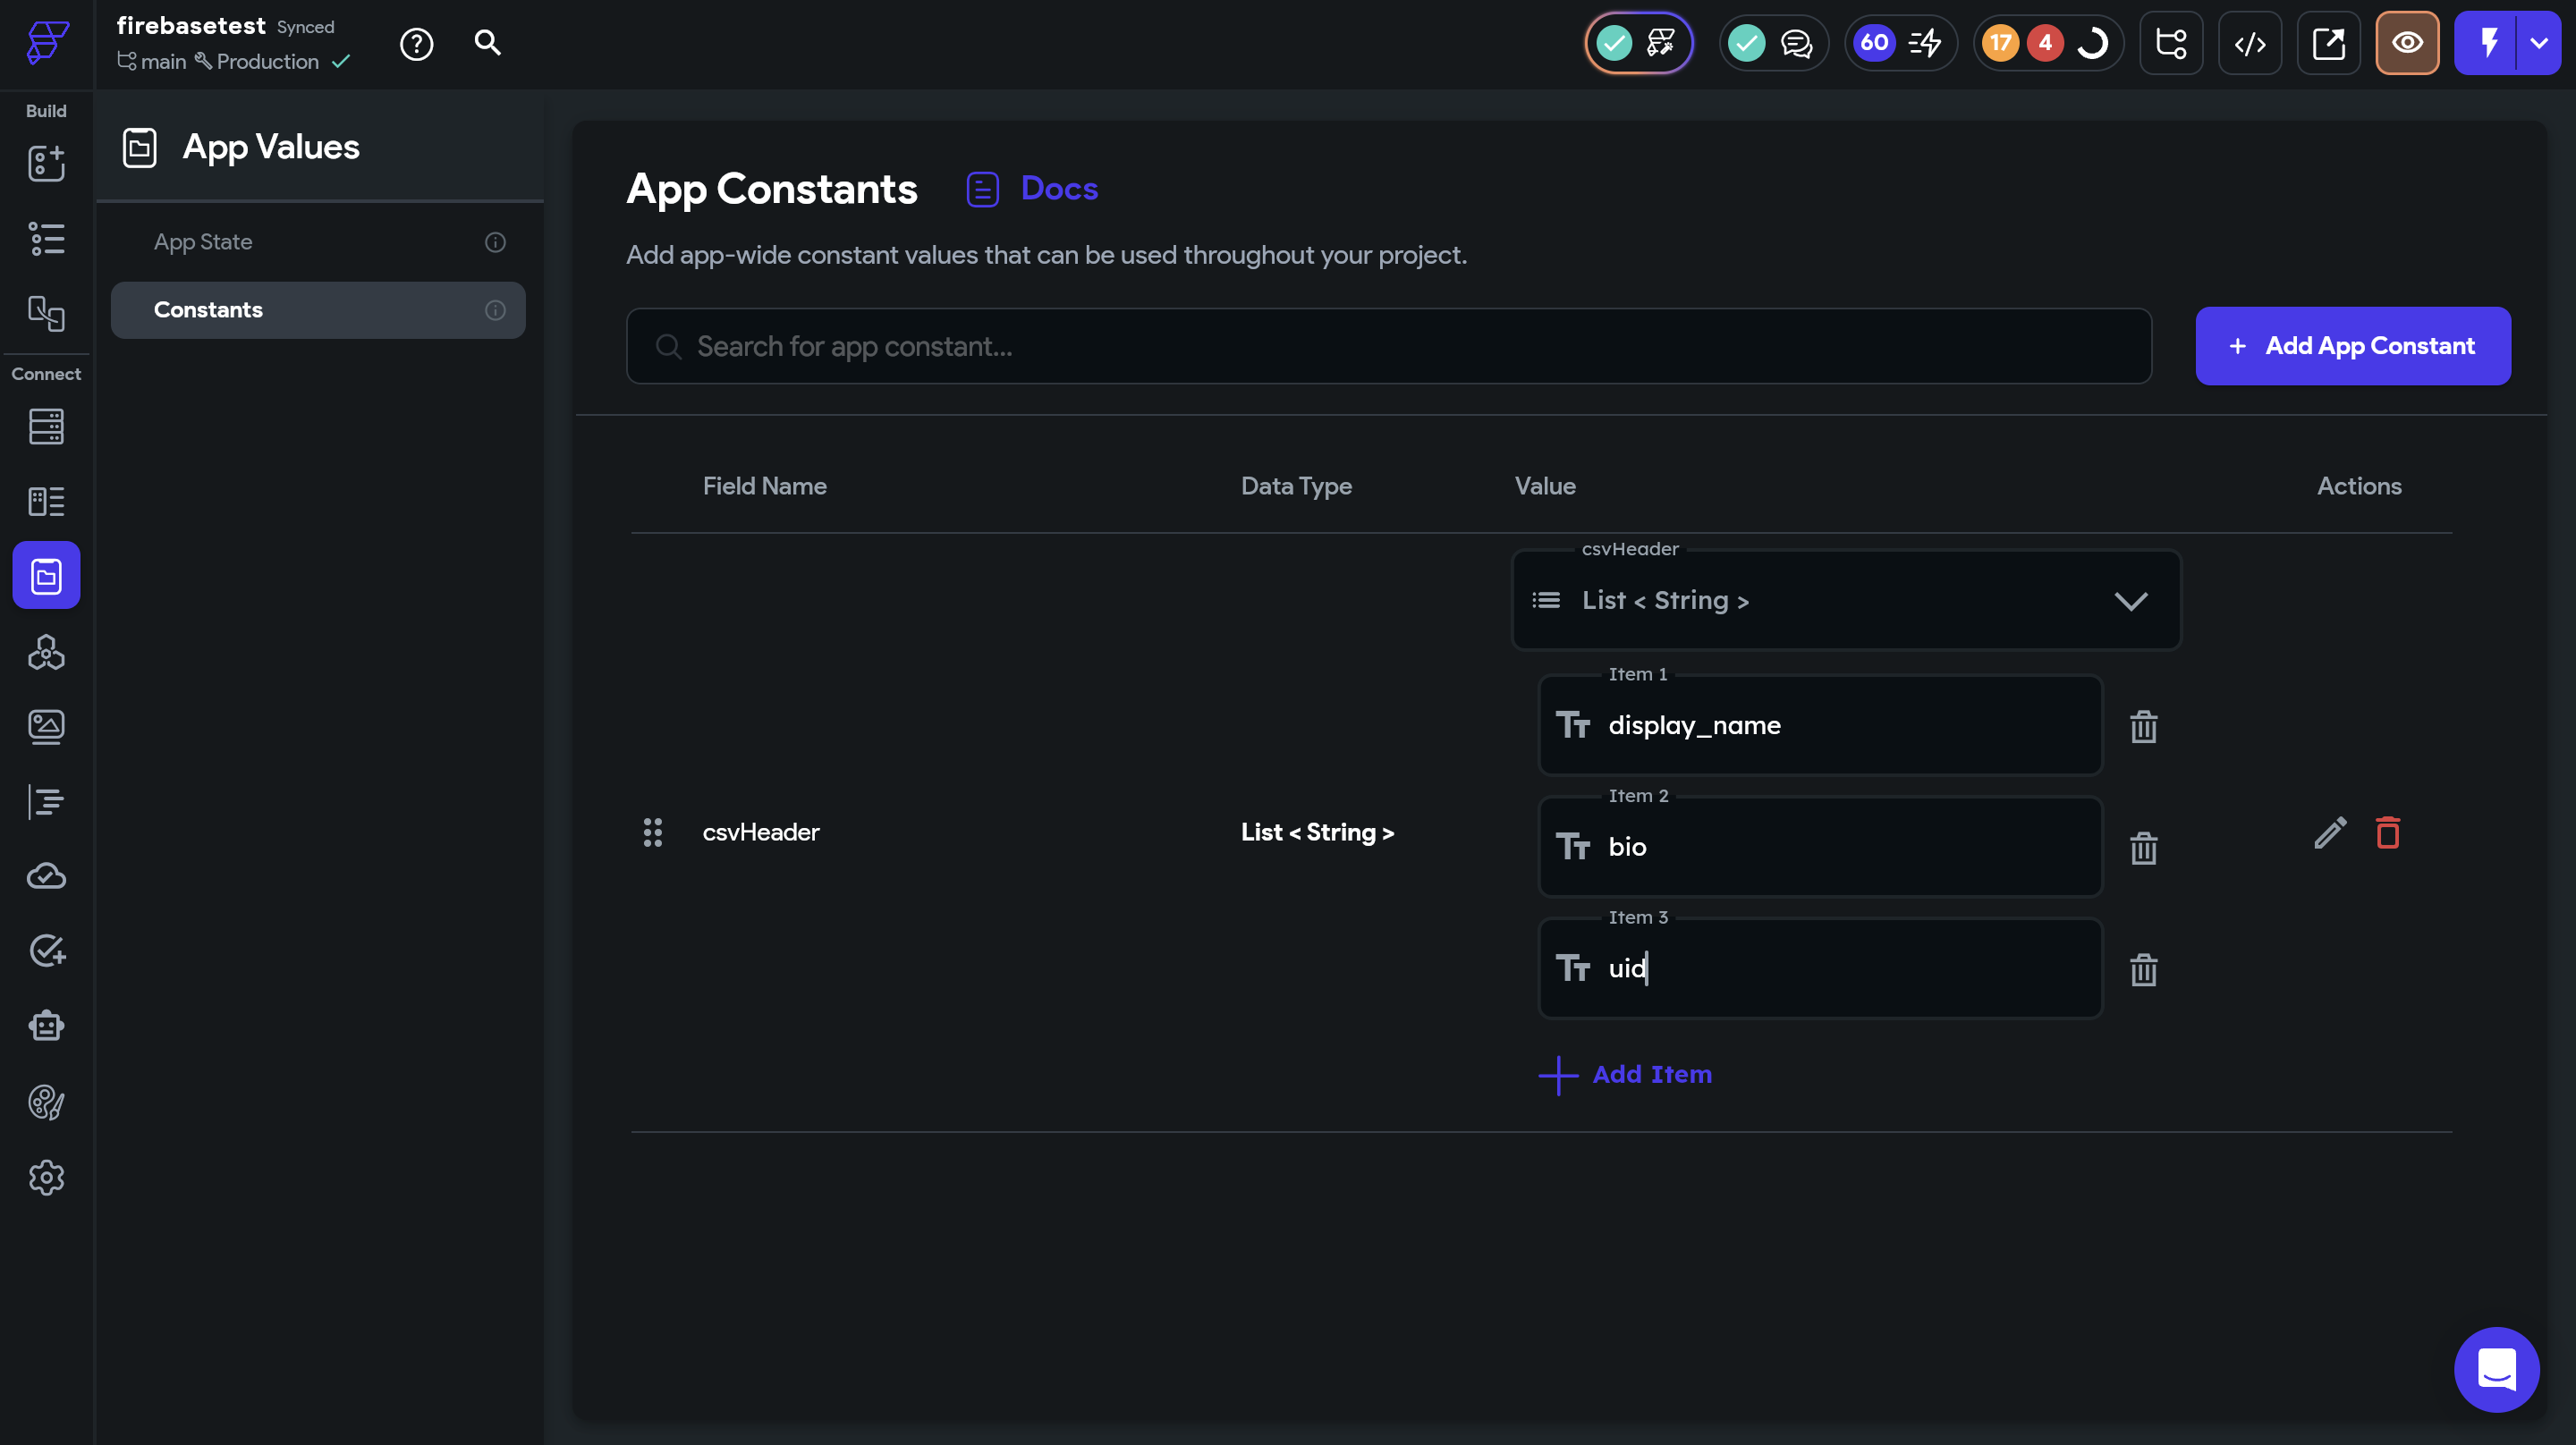Open the Media Assets panel
Screen dimensions: 2576x1445
(46, 726)
